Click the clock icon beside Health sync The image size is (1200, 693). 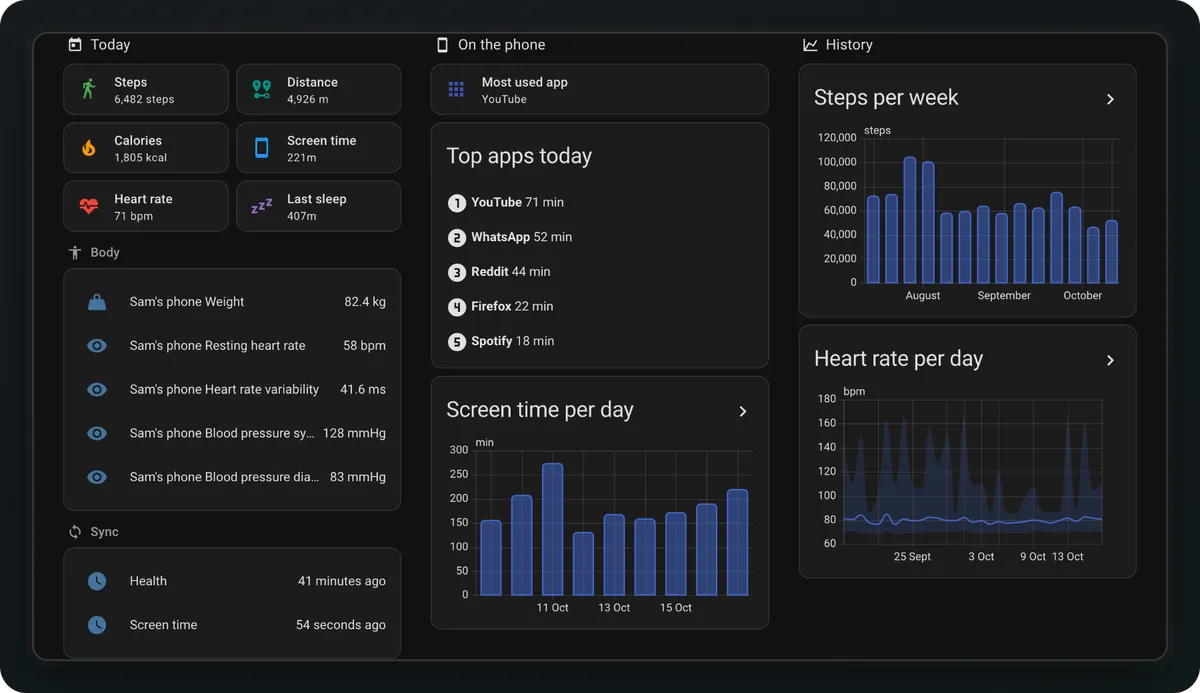coord(97,581)
